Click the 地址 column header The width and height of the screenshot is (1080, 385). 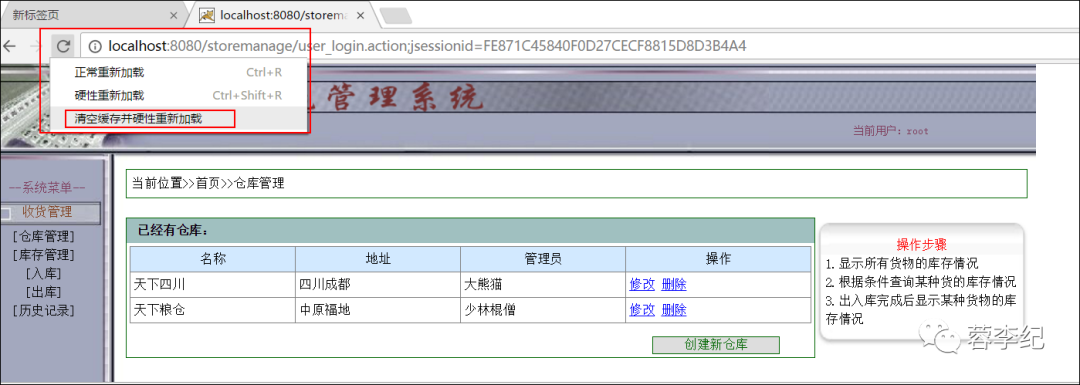378,259
